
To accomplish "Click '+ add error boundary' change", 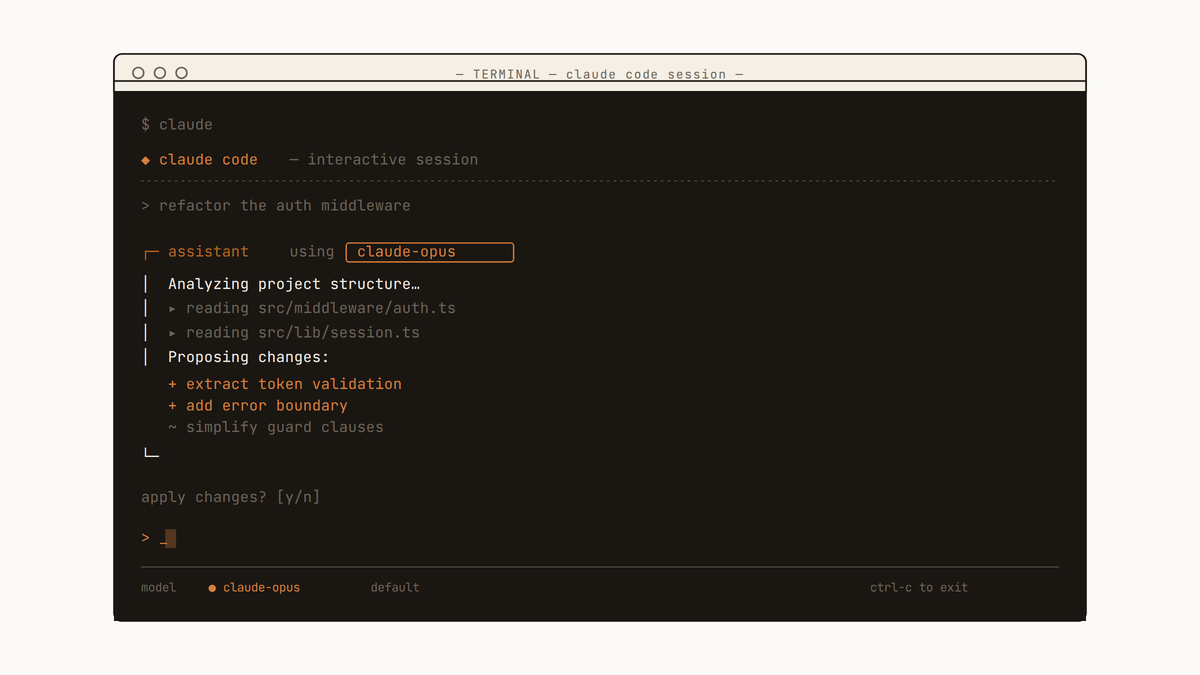I will click(258, 406).
